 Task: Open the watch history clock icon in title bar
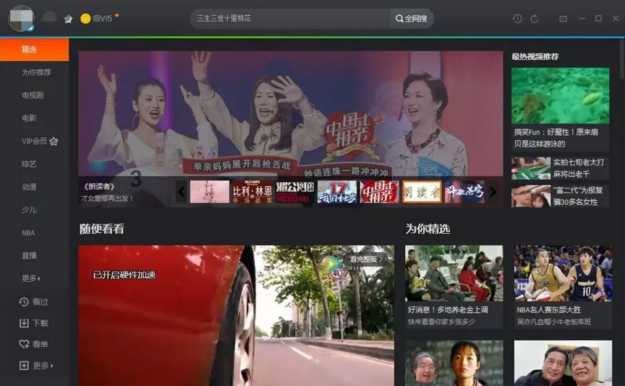point(517,19)
